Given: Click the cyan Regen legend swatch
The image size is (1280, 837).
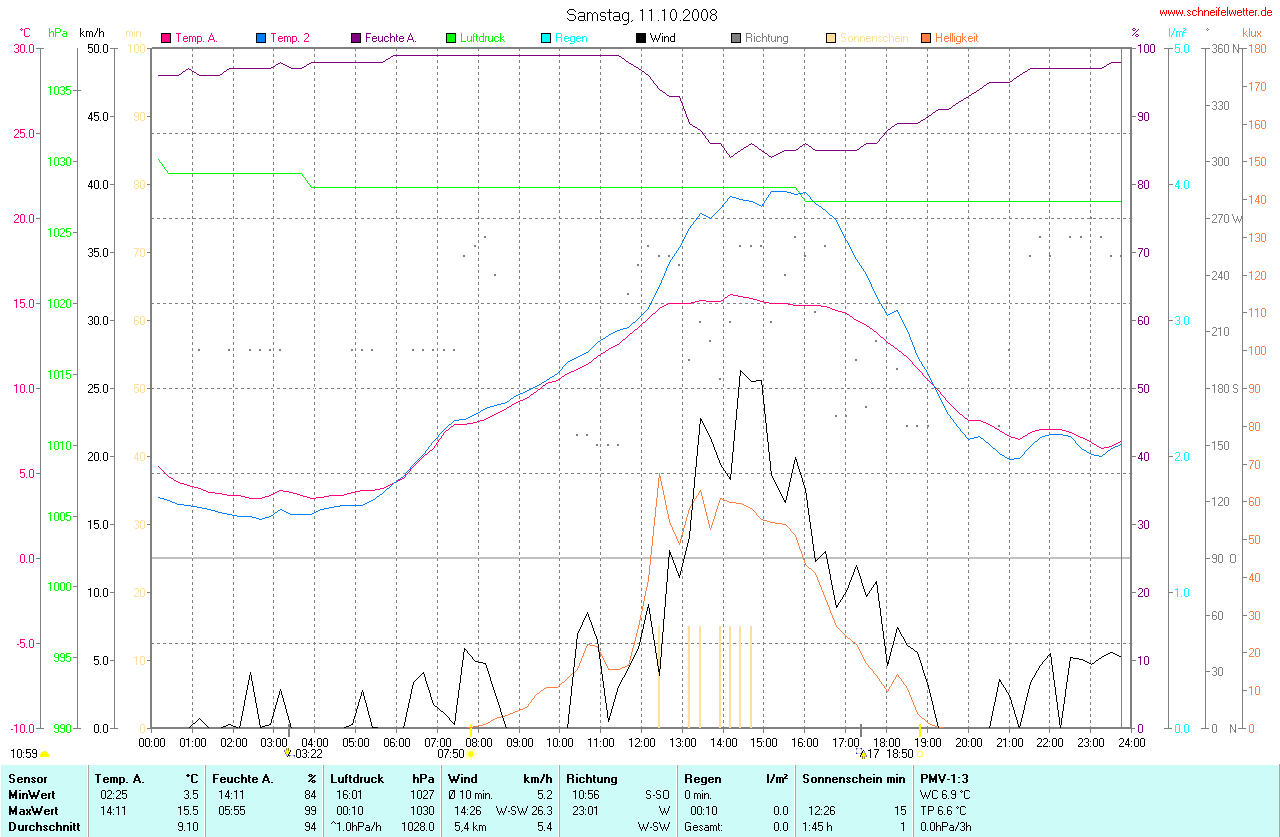Looking at the screenshot, I should coord(546,38).
